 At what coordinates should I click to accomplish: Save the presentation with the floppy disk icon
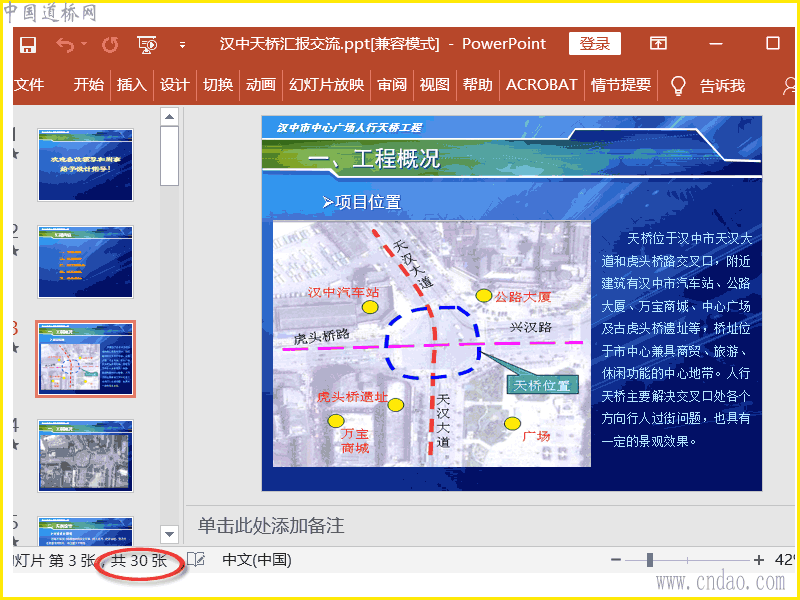28,44
